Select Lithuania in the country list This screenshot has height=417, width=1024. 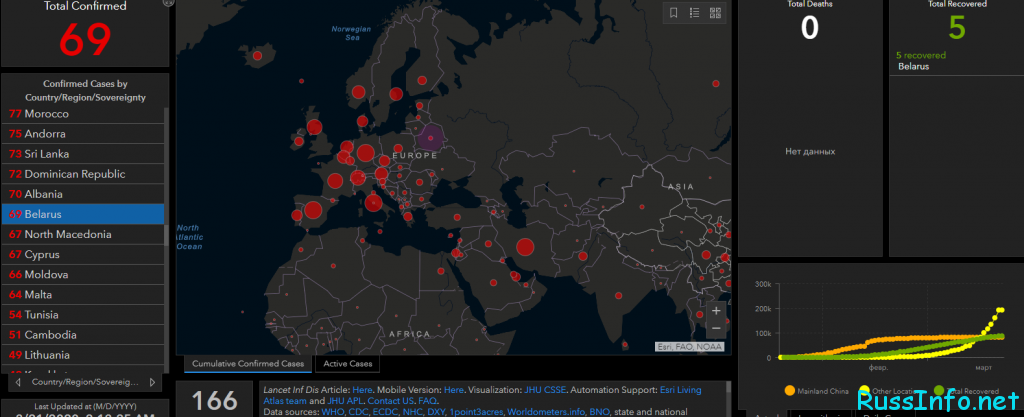click(x=83, y=355)
